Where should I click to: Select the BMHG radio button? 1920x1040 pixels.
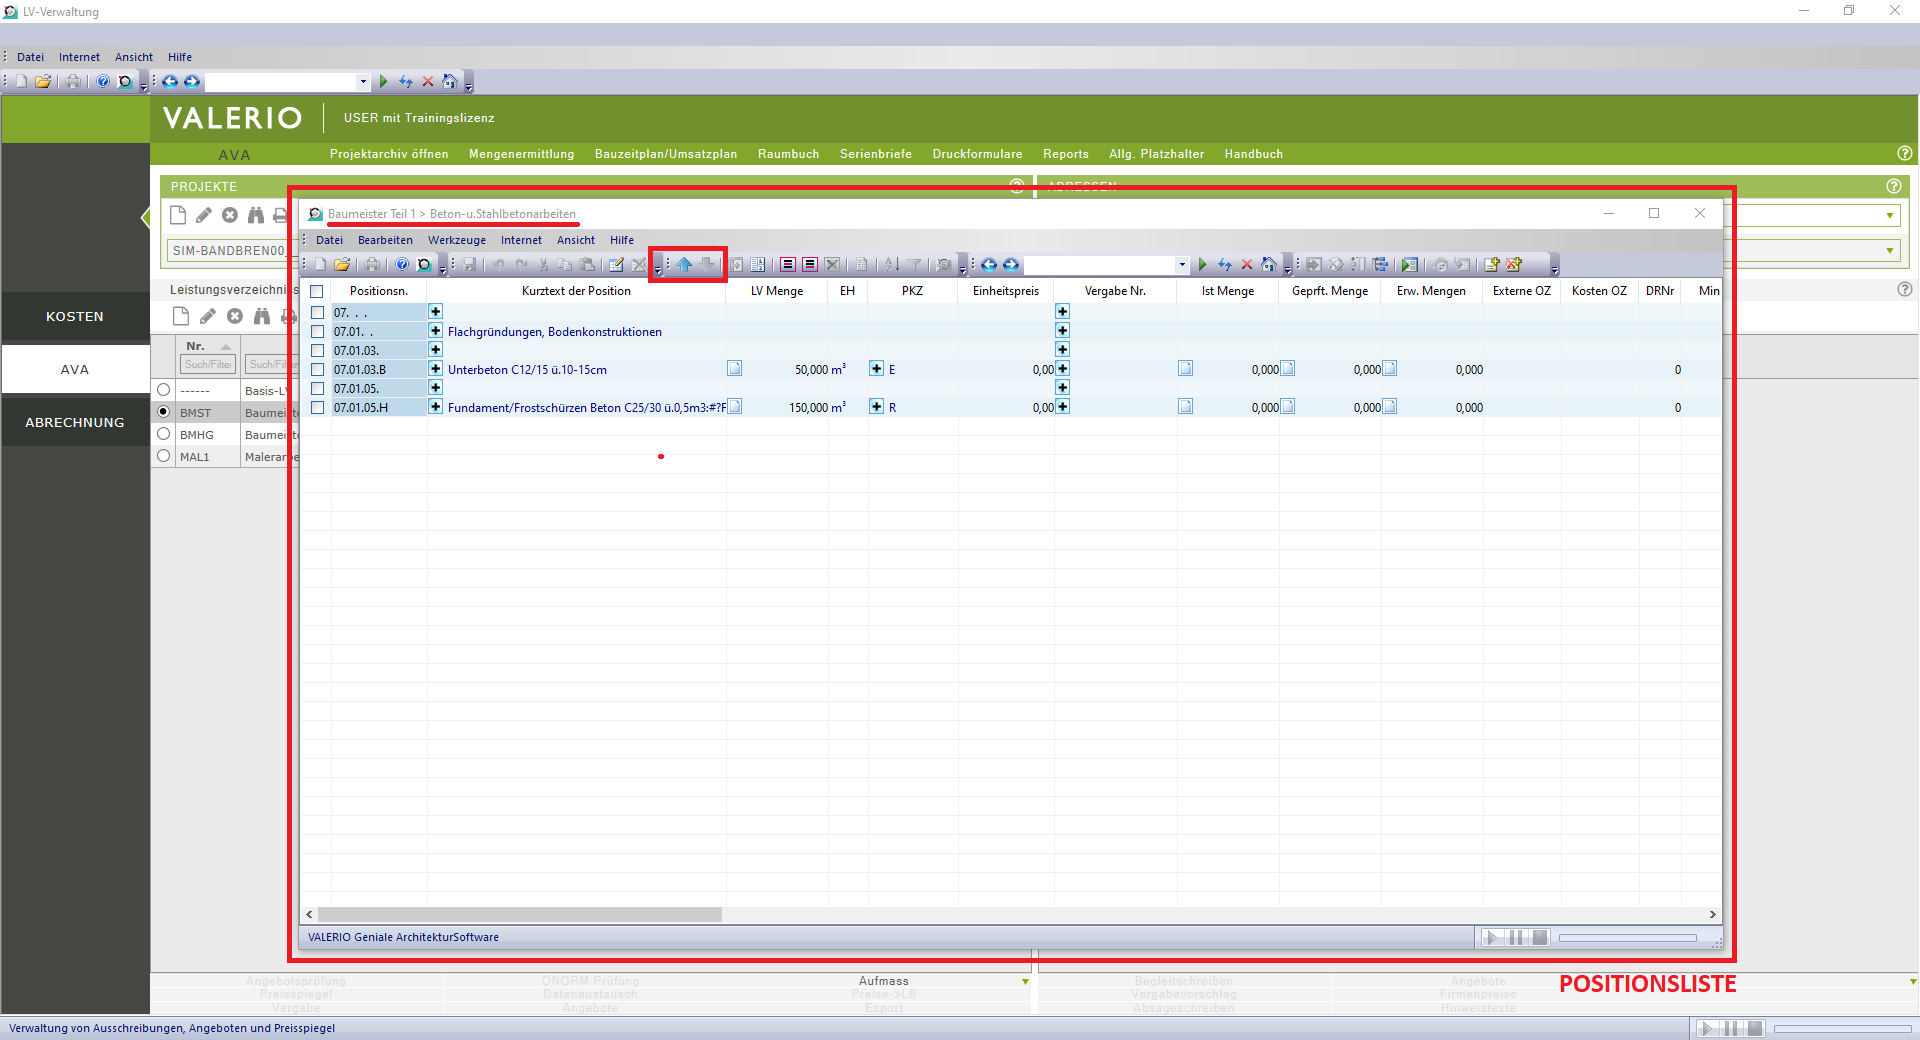pos(164,434)
